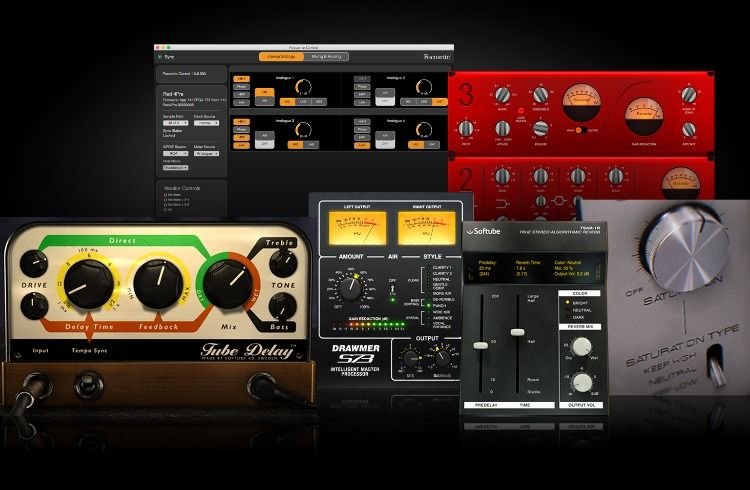Click the Analogue 1 gain knob in Focusrite Control
Viewport: 750px width, 490px height.
(x=303, y=87)
